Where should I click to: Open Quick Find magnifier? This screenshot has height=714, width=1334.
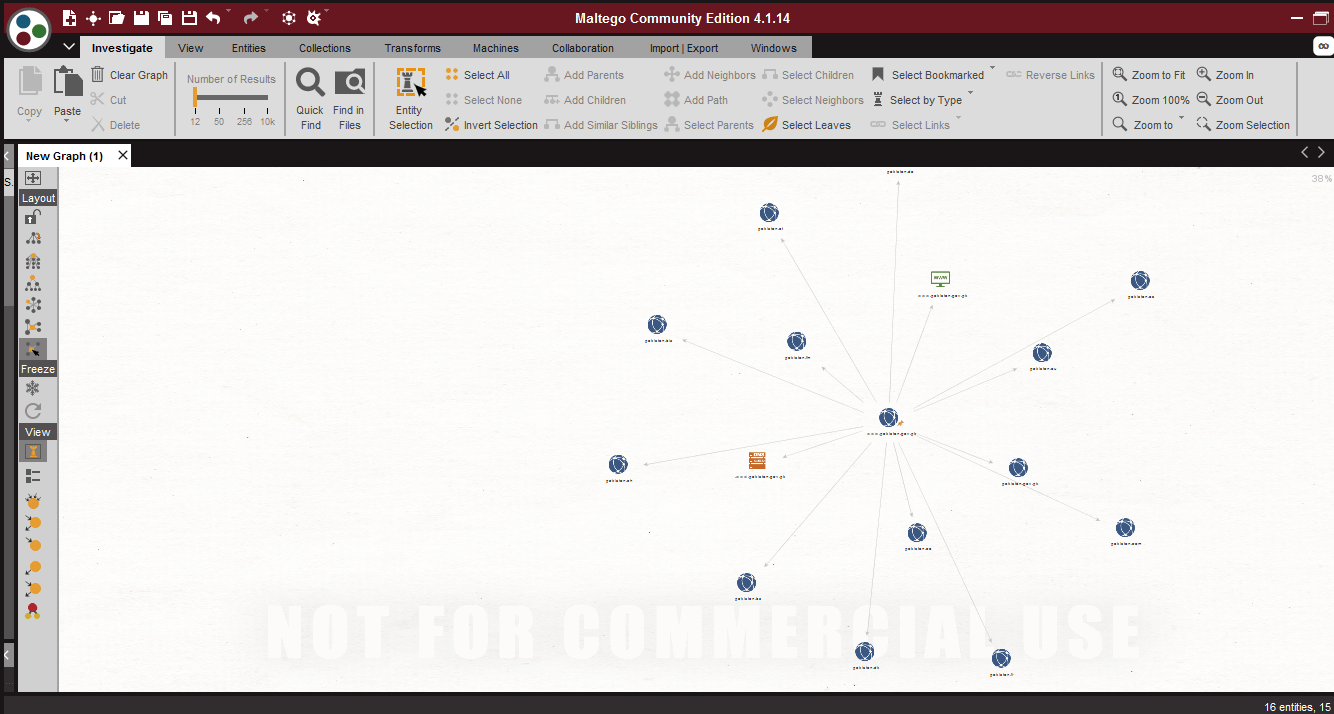tap(310, 83)
